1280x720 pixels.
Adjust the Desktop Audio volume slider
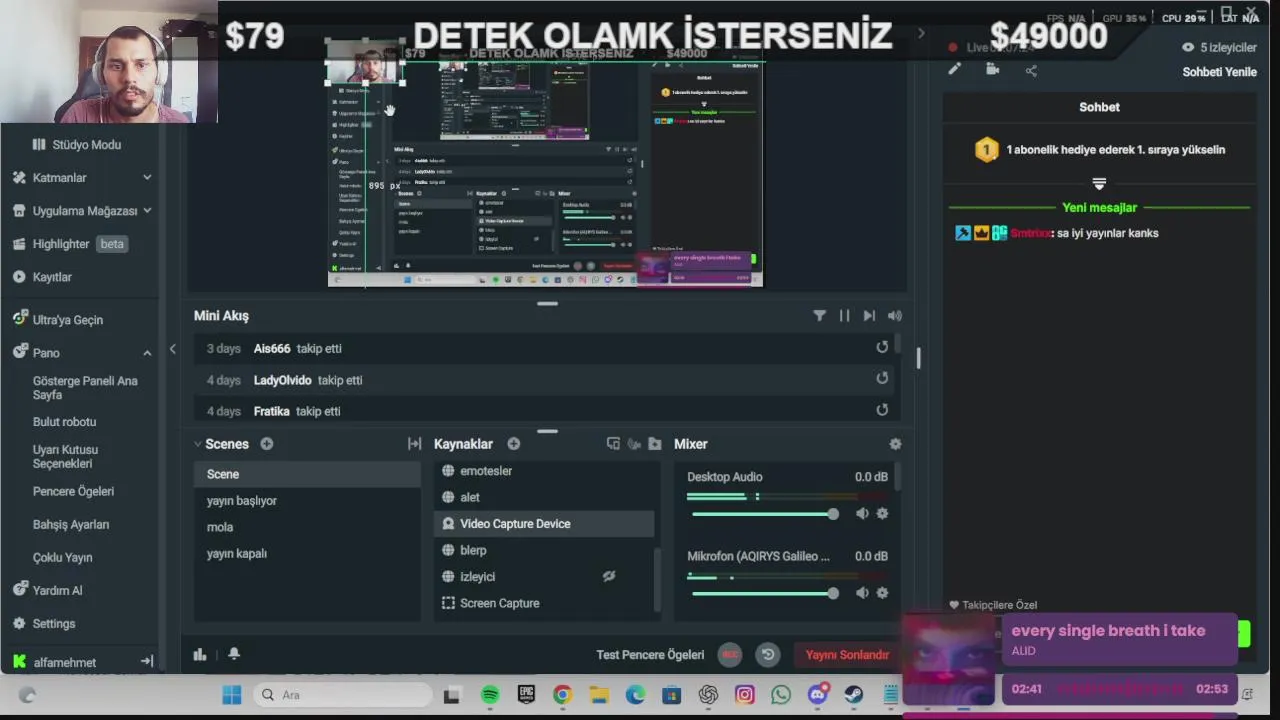pyautogui.click(x=765, y=514)
